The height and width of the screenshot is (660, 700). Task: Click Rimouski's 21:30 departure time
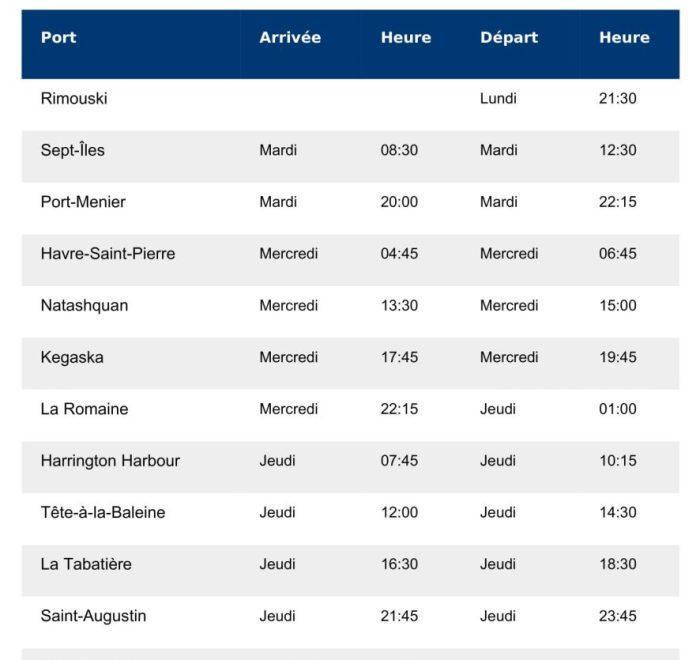point(617,99)
